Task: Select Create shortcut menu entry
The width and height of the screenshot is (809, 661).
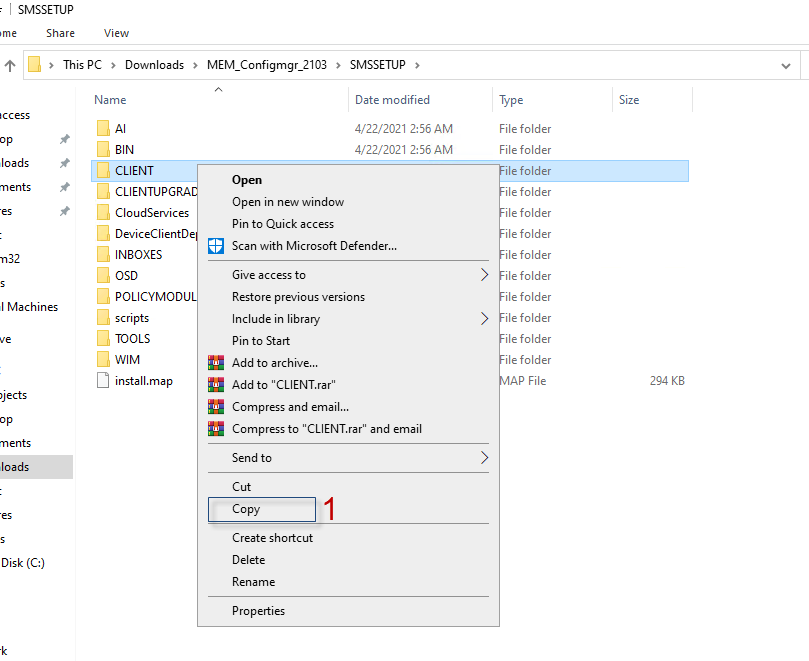Action: (272, 538)
